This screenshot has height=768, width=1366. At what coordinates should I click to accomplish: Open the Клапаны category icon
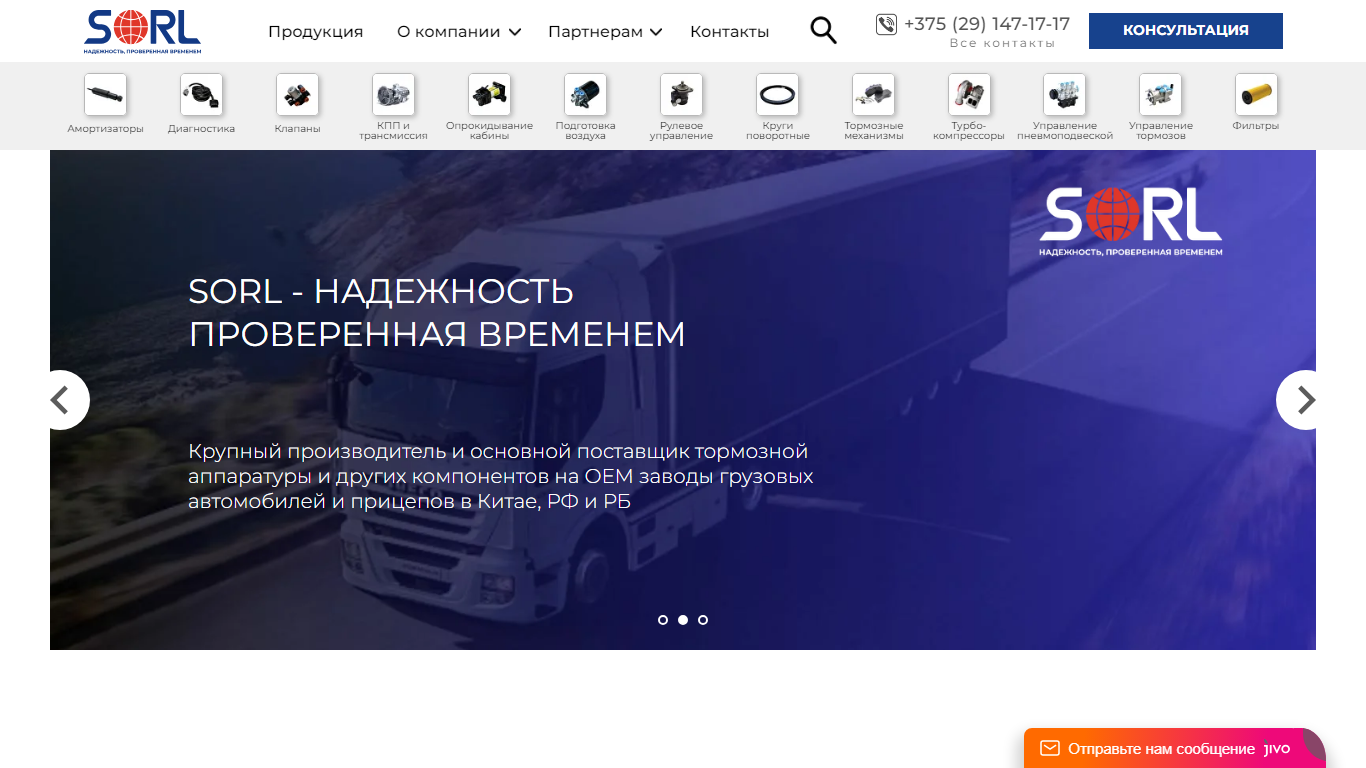(297, 95)
